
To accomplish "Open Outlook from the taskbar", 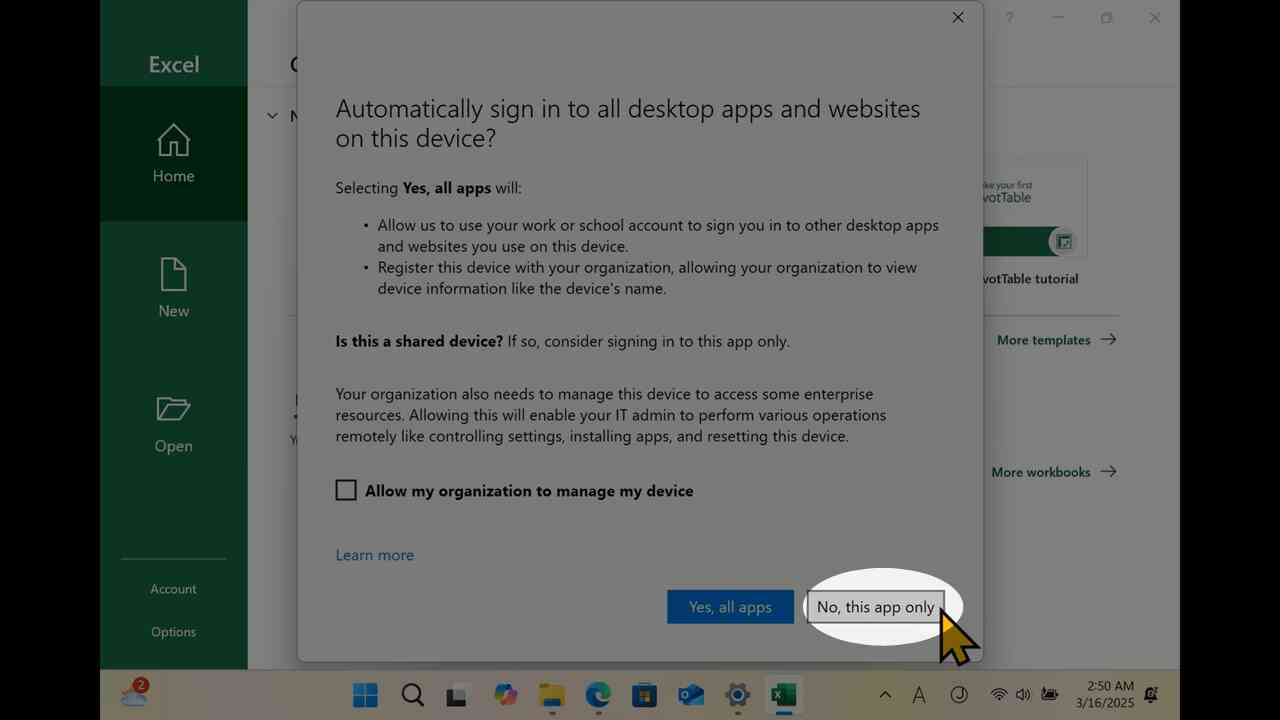I will click(x=691, y=694).
